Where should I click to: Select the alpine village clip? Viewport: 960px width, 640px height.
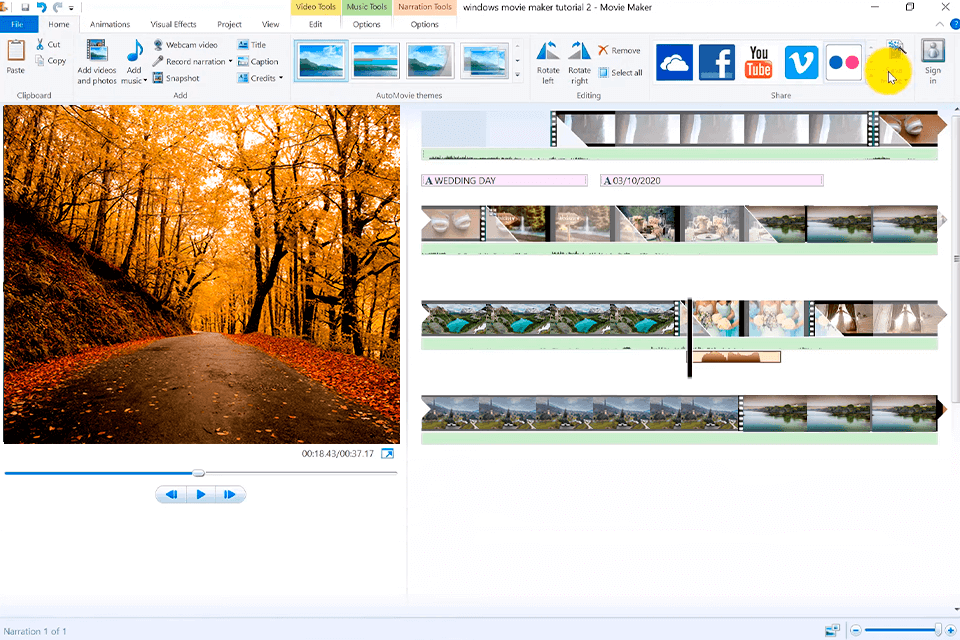580,413
